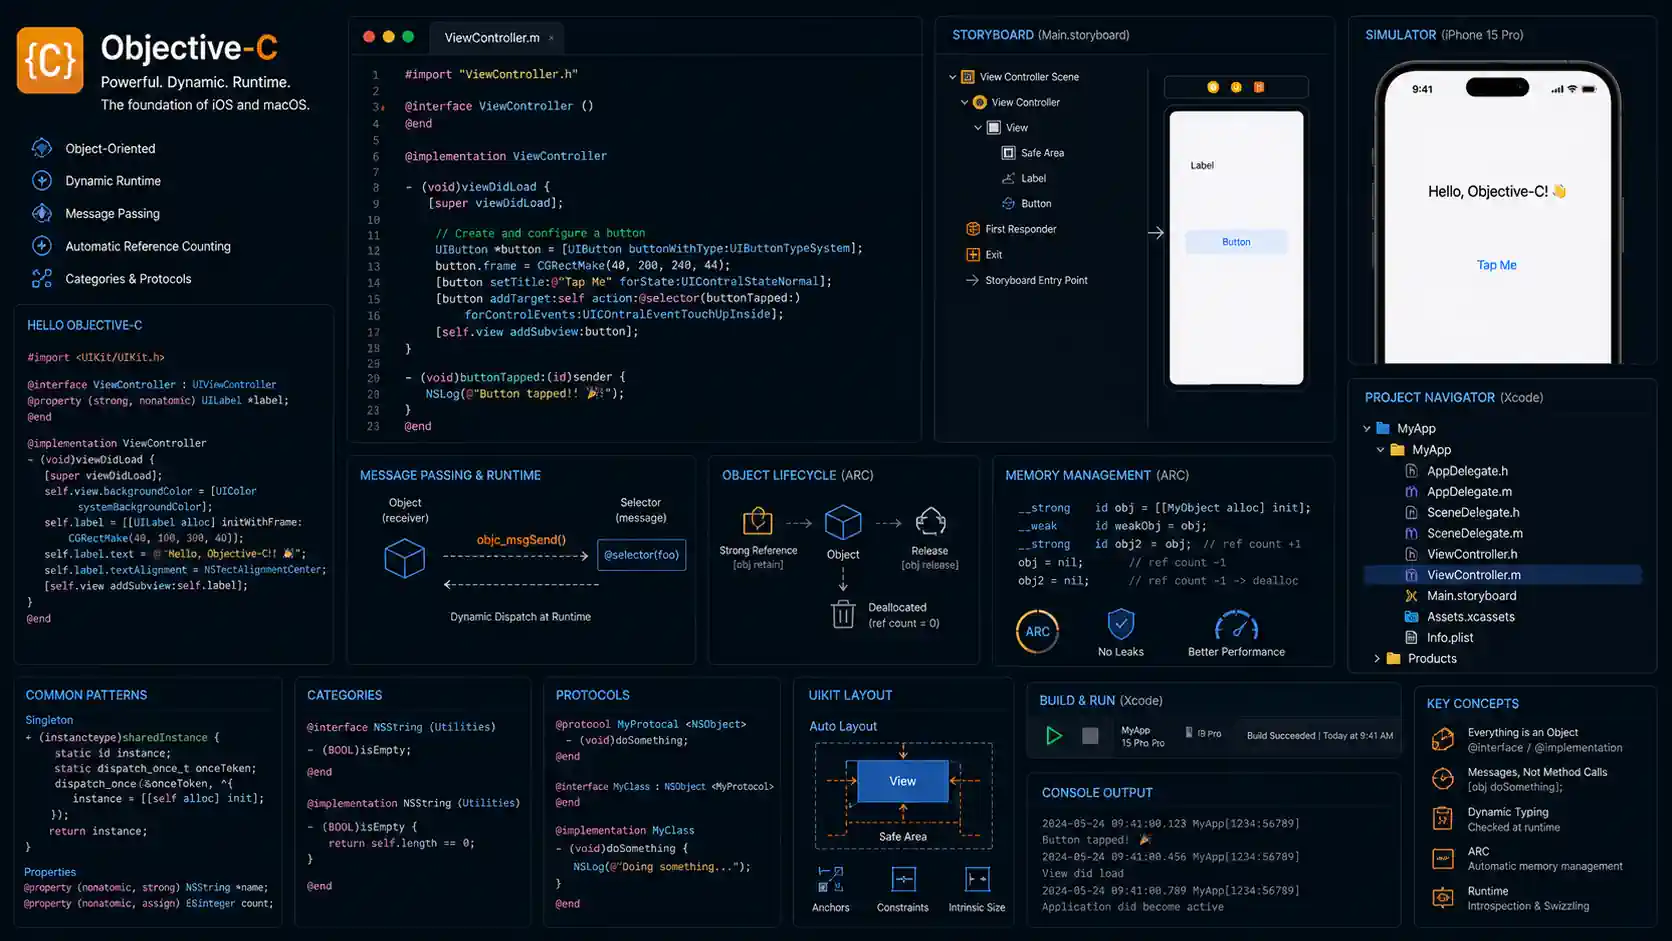Click the Dynamic Typing concept icon
The image size is (1672, 941).
(1443, 819)
